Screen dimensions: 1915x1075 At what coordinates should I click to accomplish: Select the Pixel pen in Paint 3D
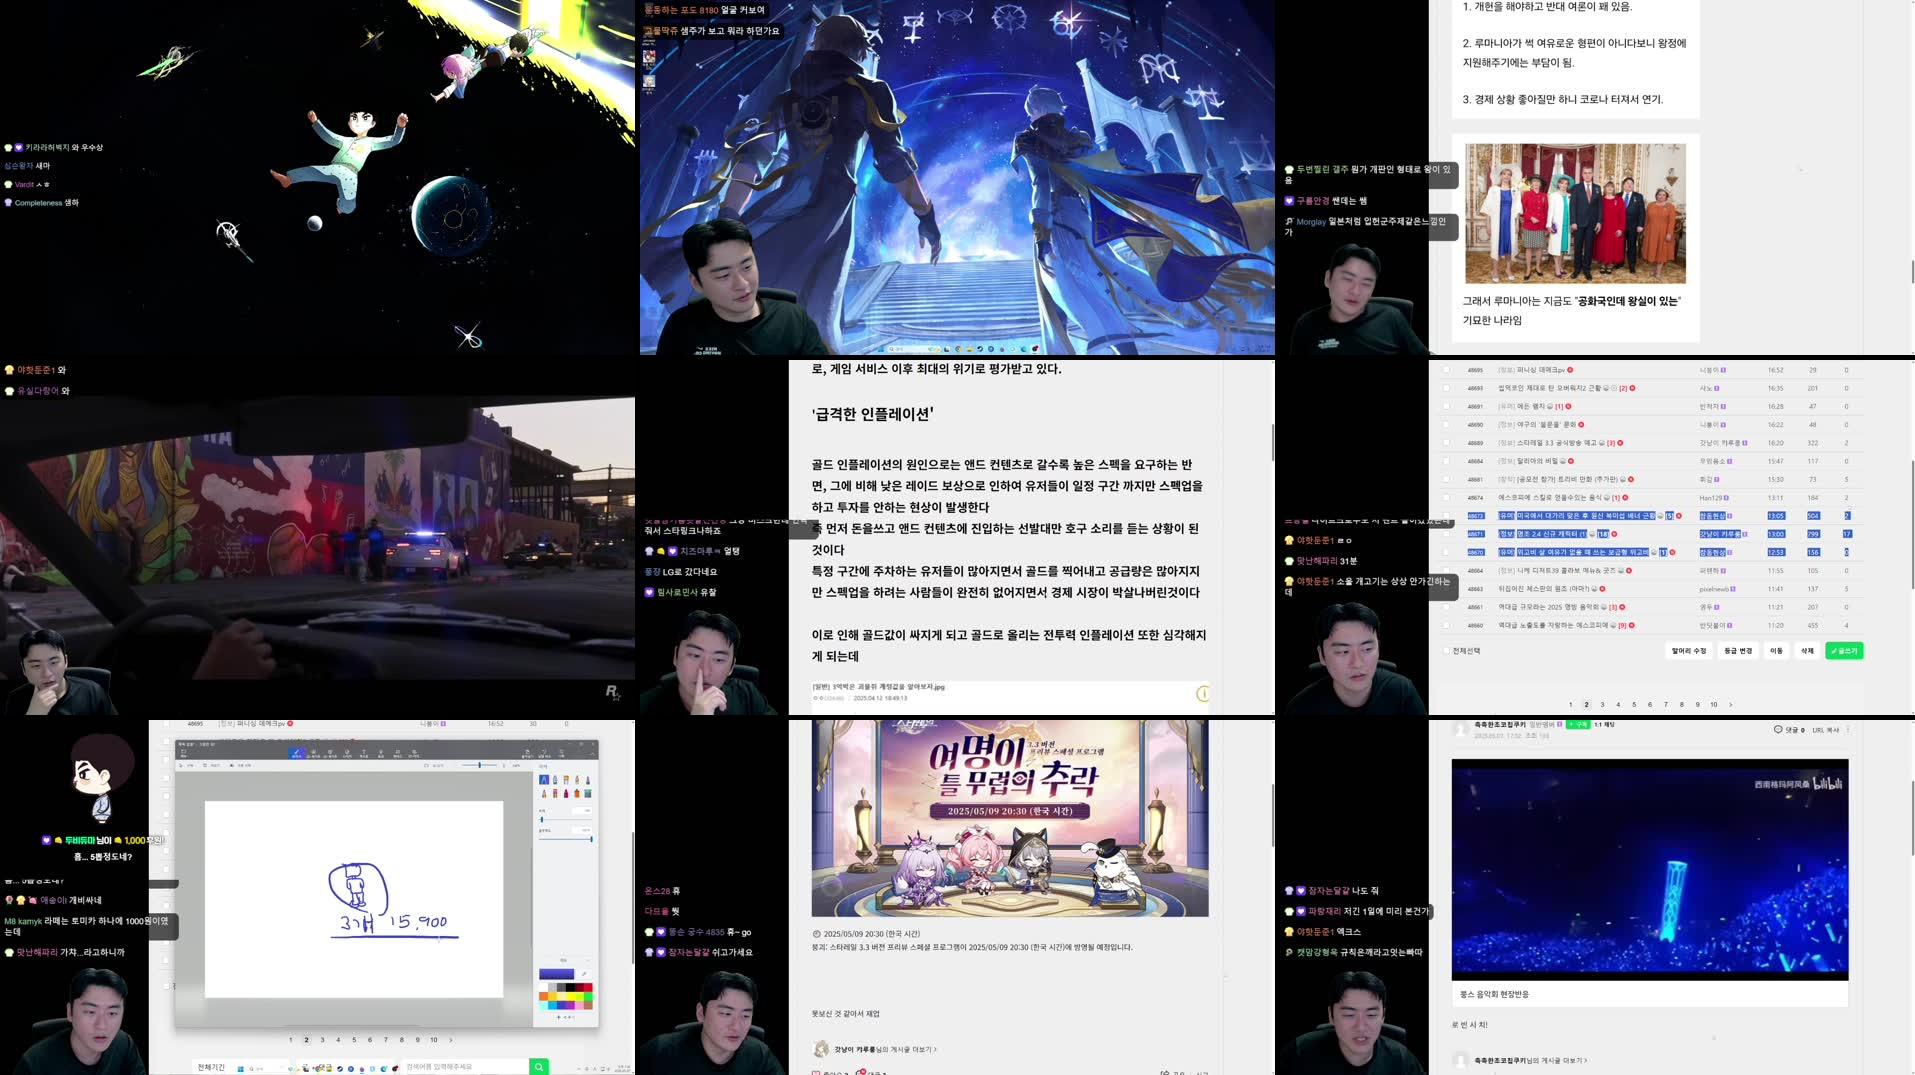[x=588, y=780]
